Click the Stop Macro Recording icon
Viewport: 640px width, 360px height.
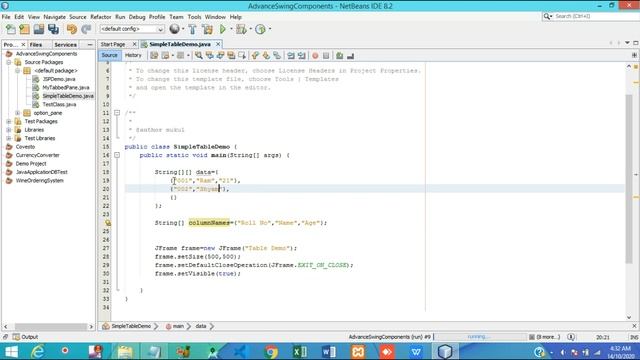pos(326,56)
